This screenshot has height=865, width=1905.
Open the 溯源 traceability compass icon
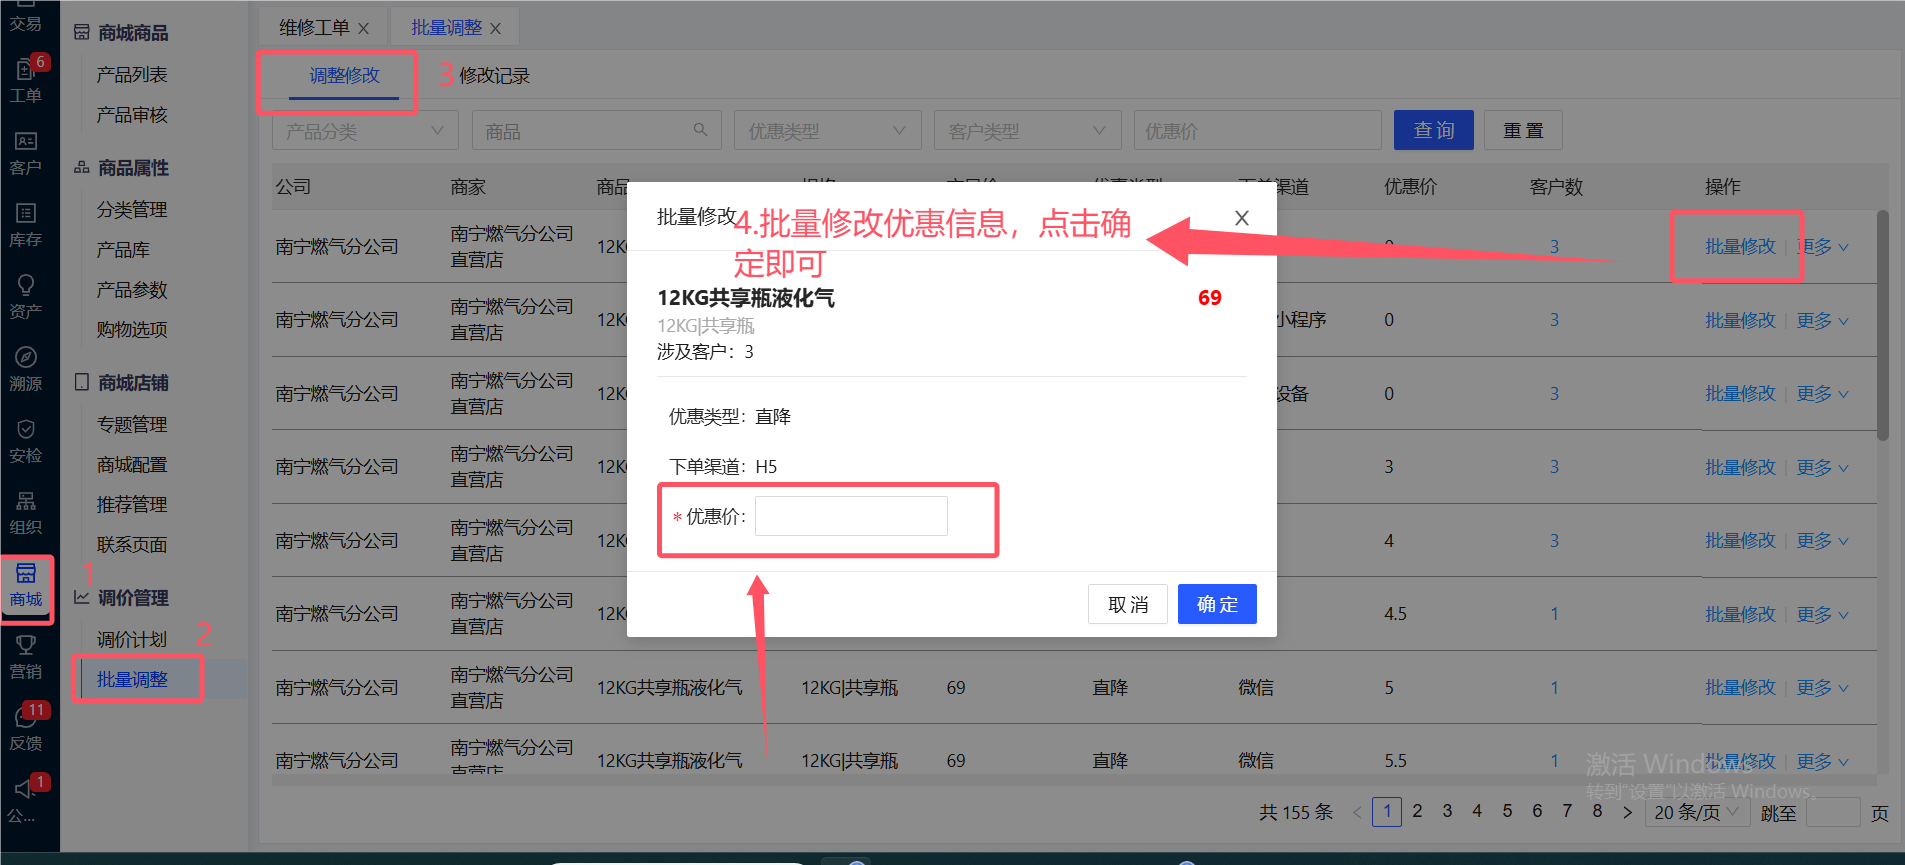(26, 368)
